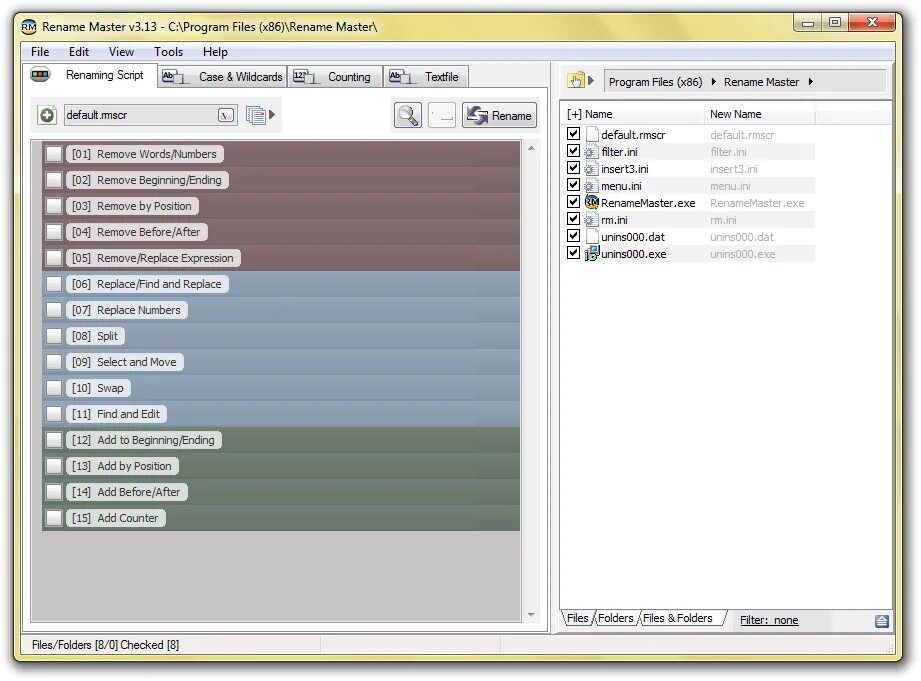Select the insert3.ini file name

tap(624, 169)
